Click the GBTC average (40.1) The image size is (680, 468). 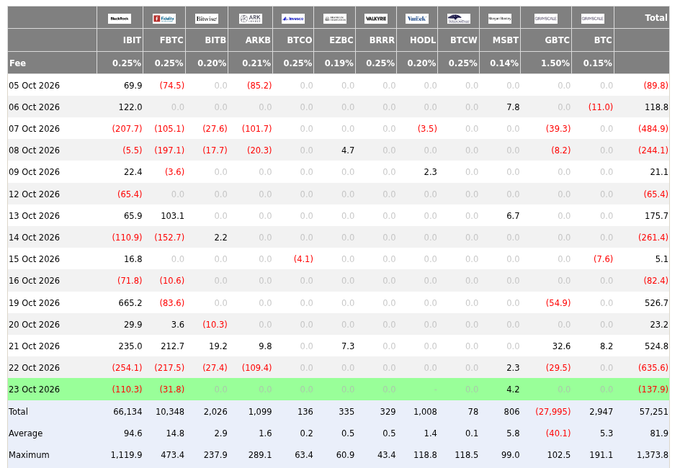558,433
